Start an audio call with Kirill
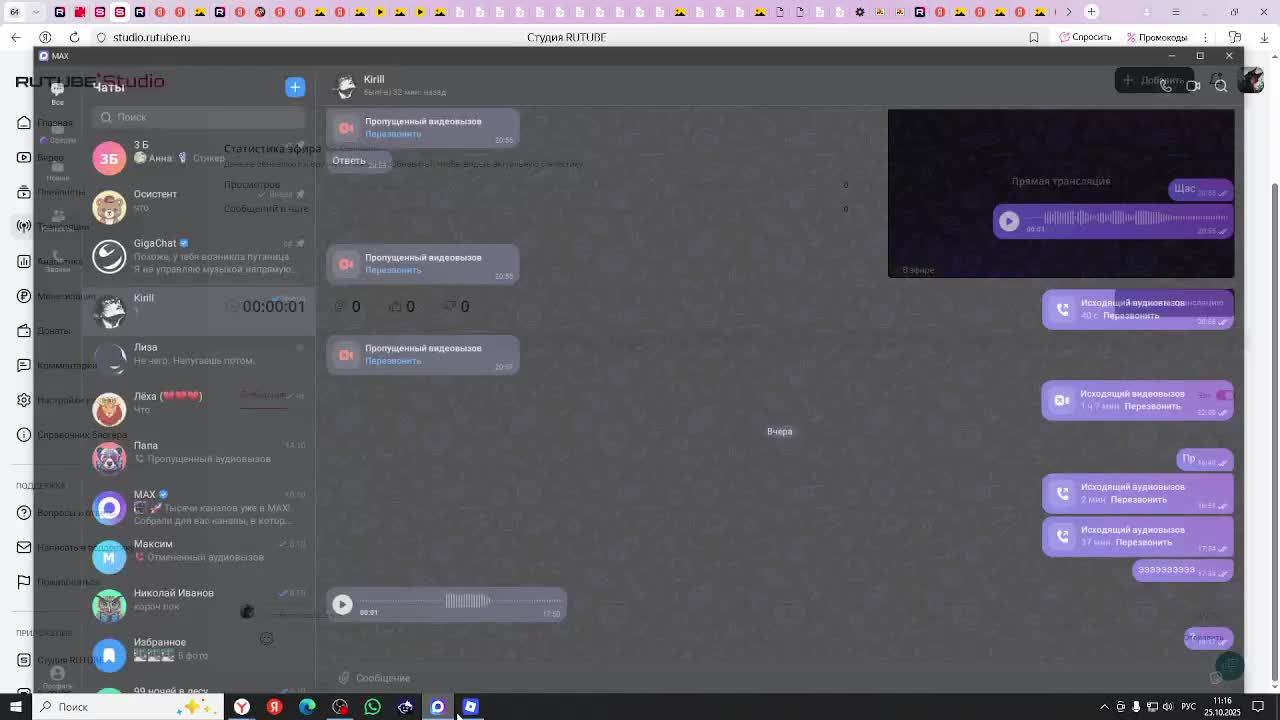 pos(1166,86)
